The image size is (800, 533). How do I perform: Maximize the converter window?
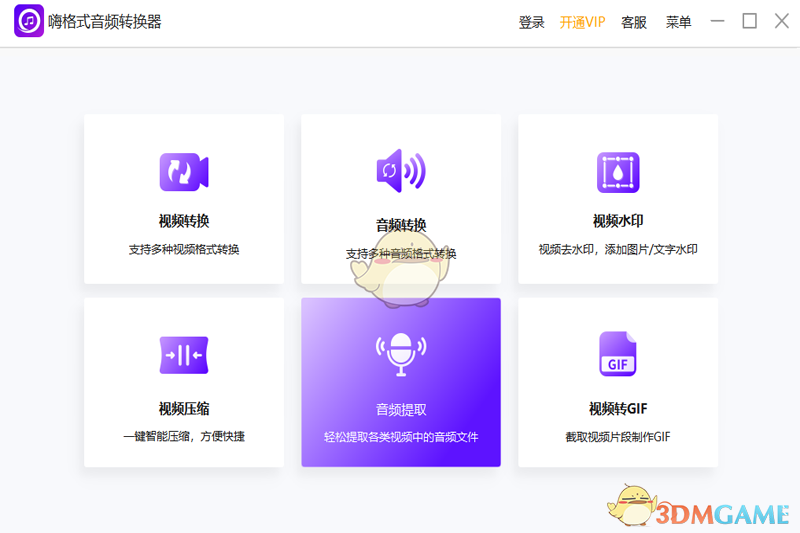749,21
